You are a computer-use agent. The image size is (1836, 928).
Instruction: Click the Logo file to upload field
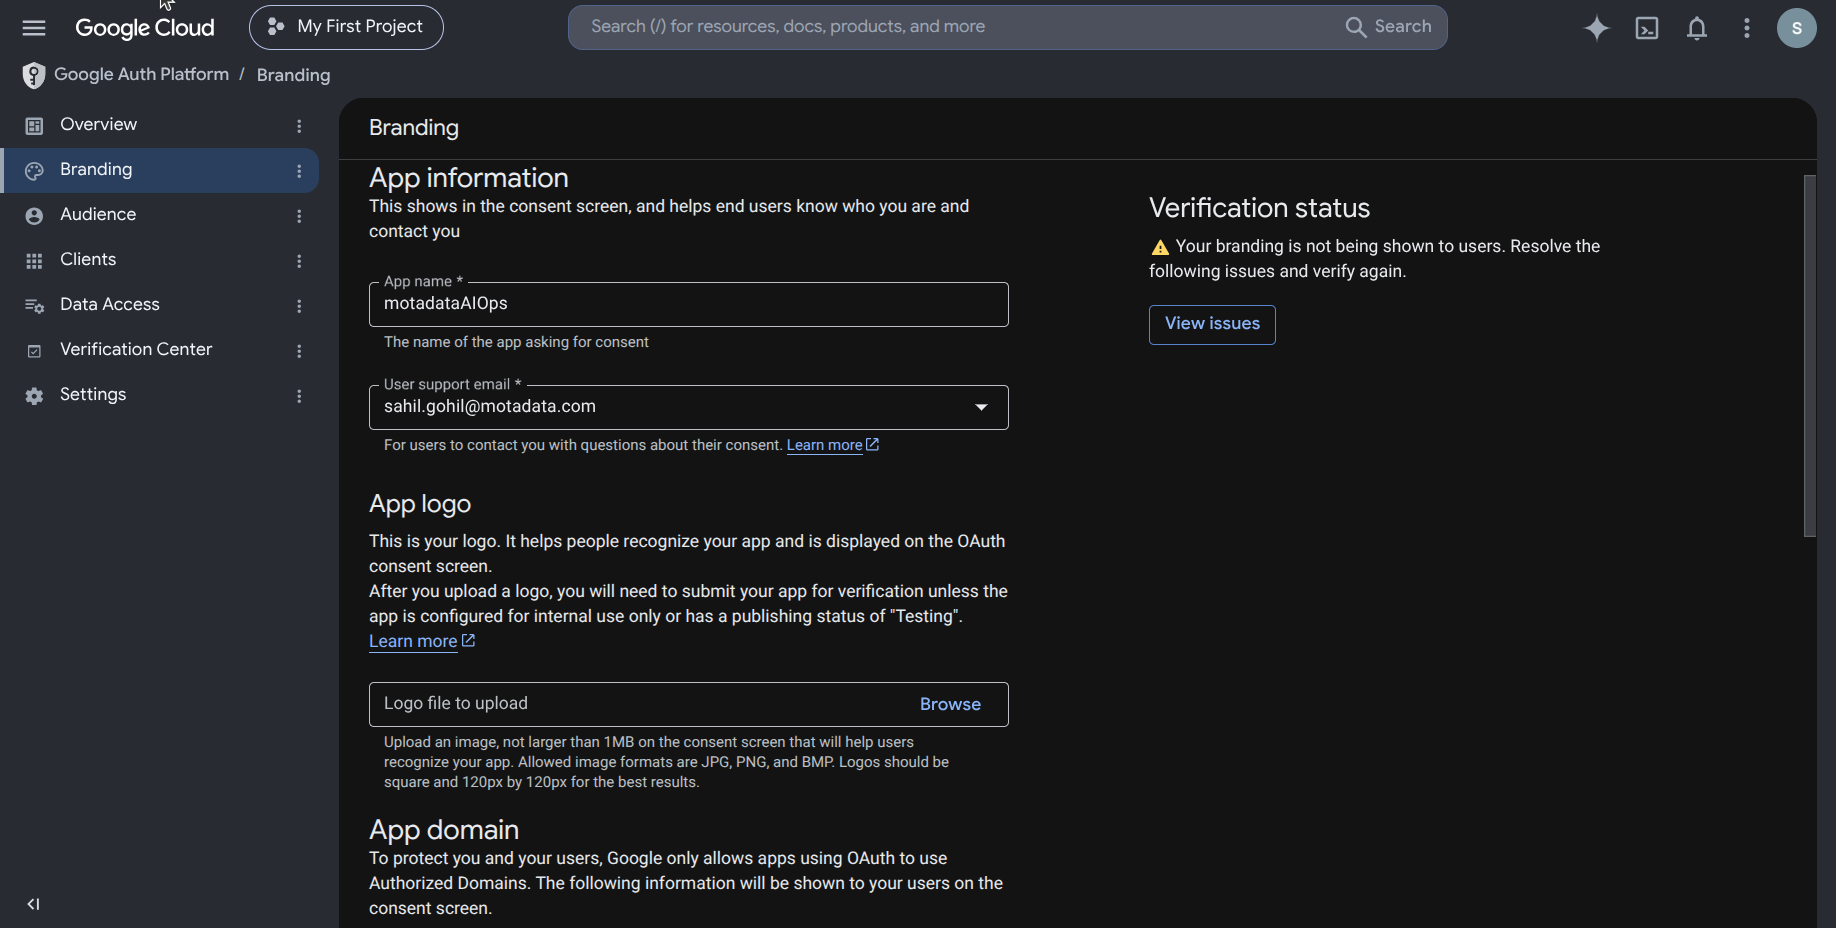(x=688, y=704)
